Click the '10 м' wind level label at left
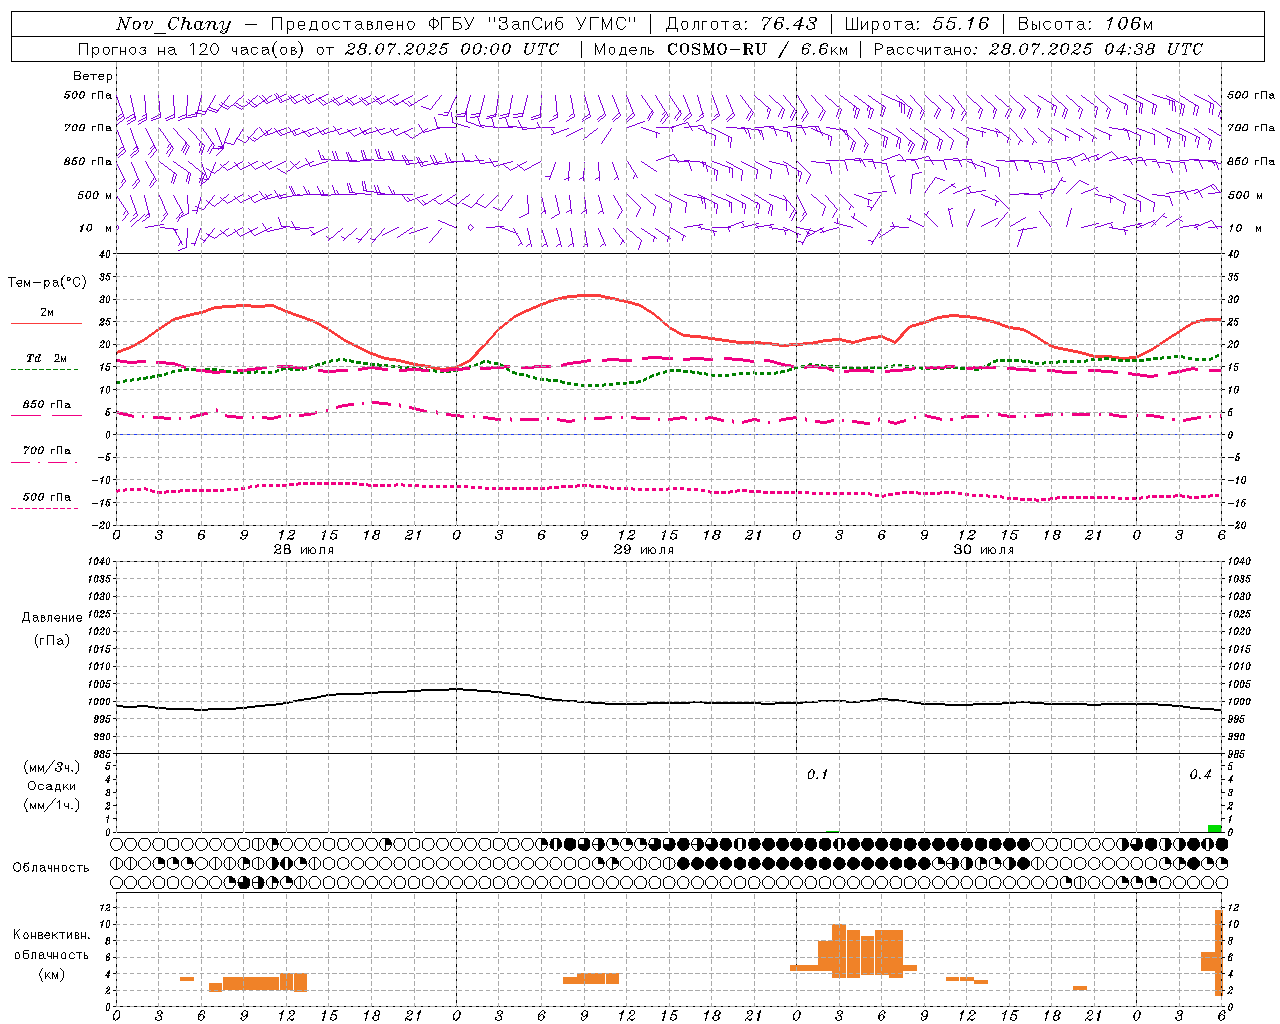Image resolution: width=1280 pixels, height=1024 pixels. pos(96,228)
